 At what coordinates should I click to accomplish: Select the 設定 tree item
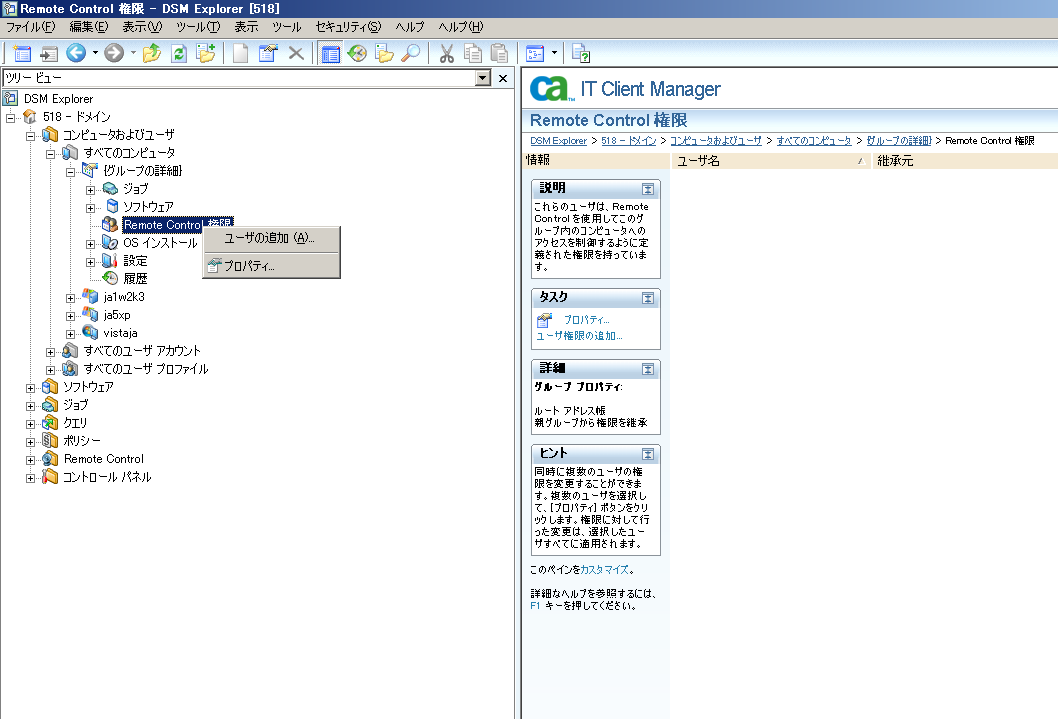[135, 260]
